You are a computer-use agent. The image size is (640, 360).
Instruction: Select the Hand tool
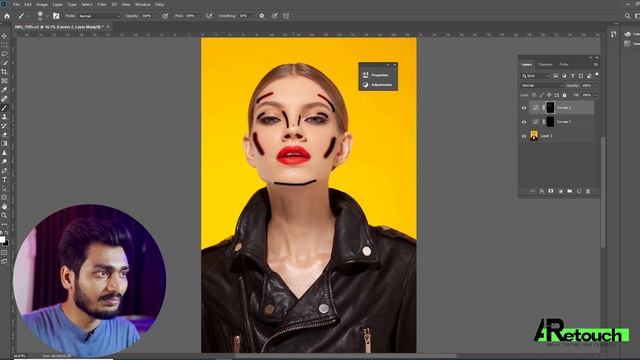(4, 207)
